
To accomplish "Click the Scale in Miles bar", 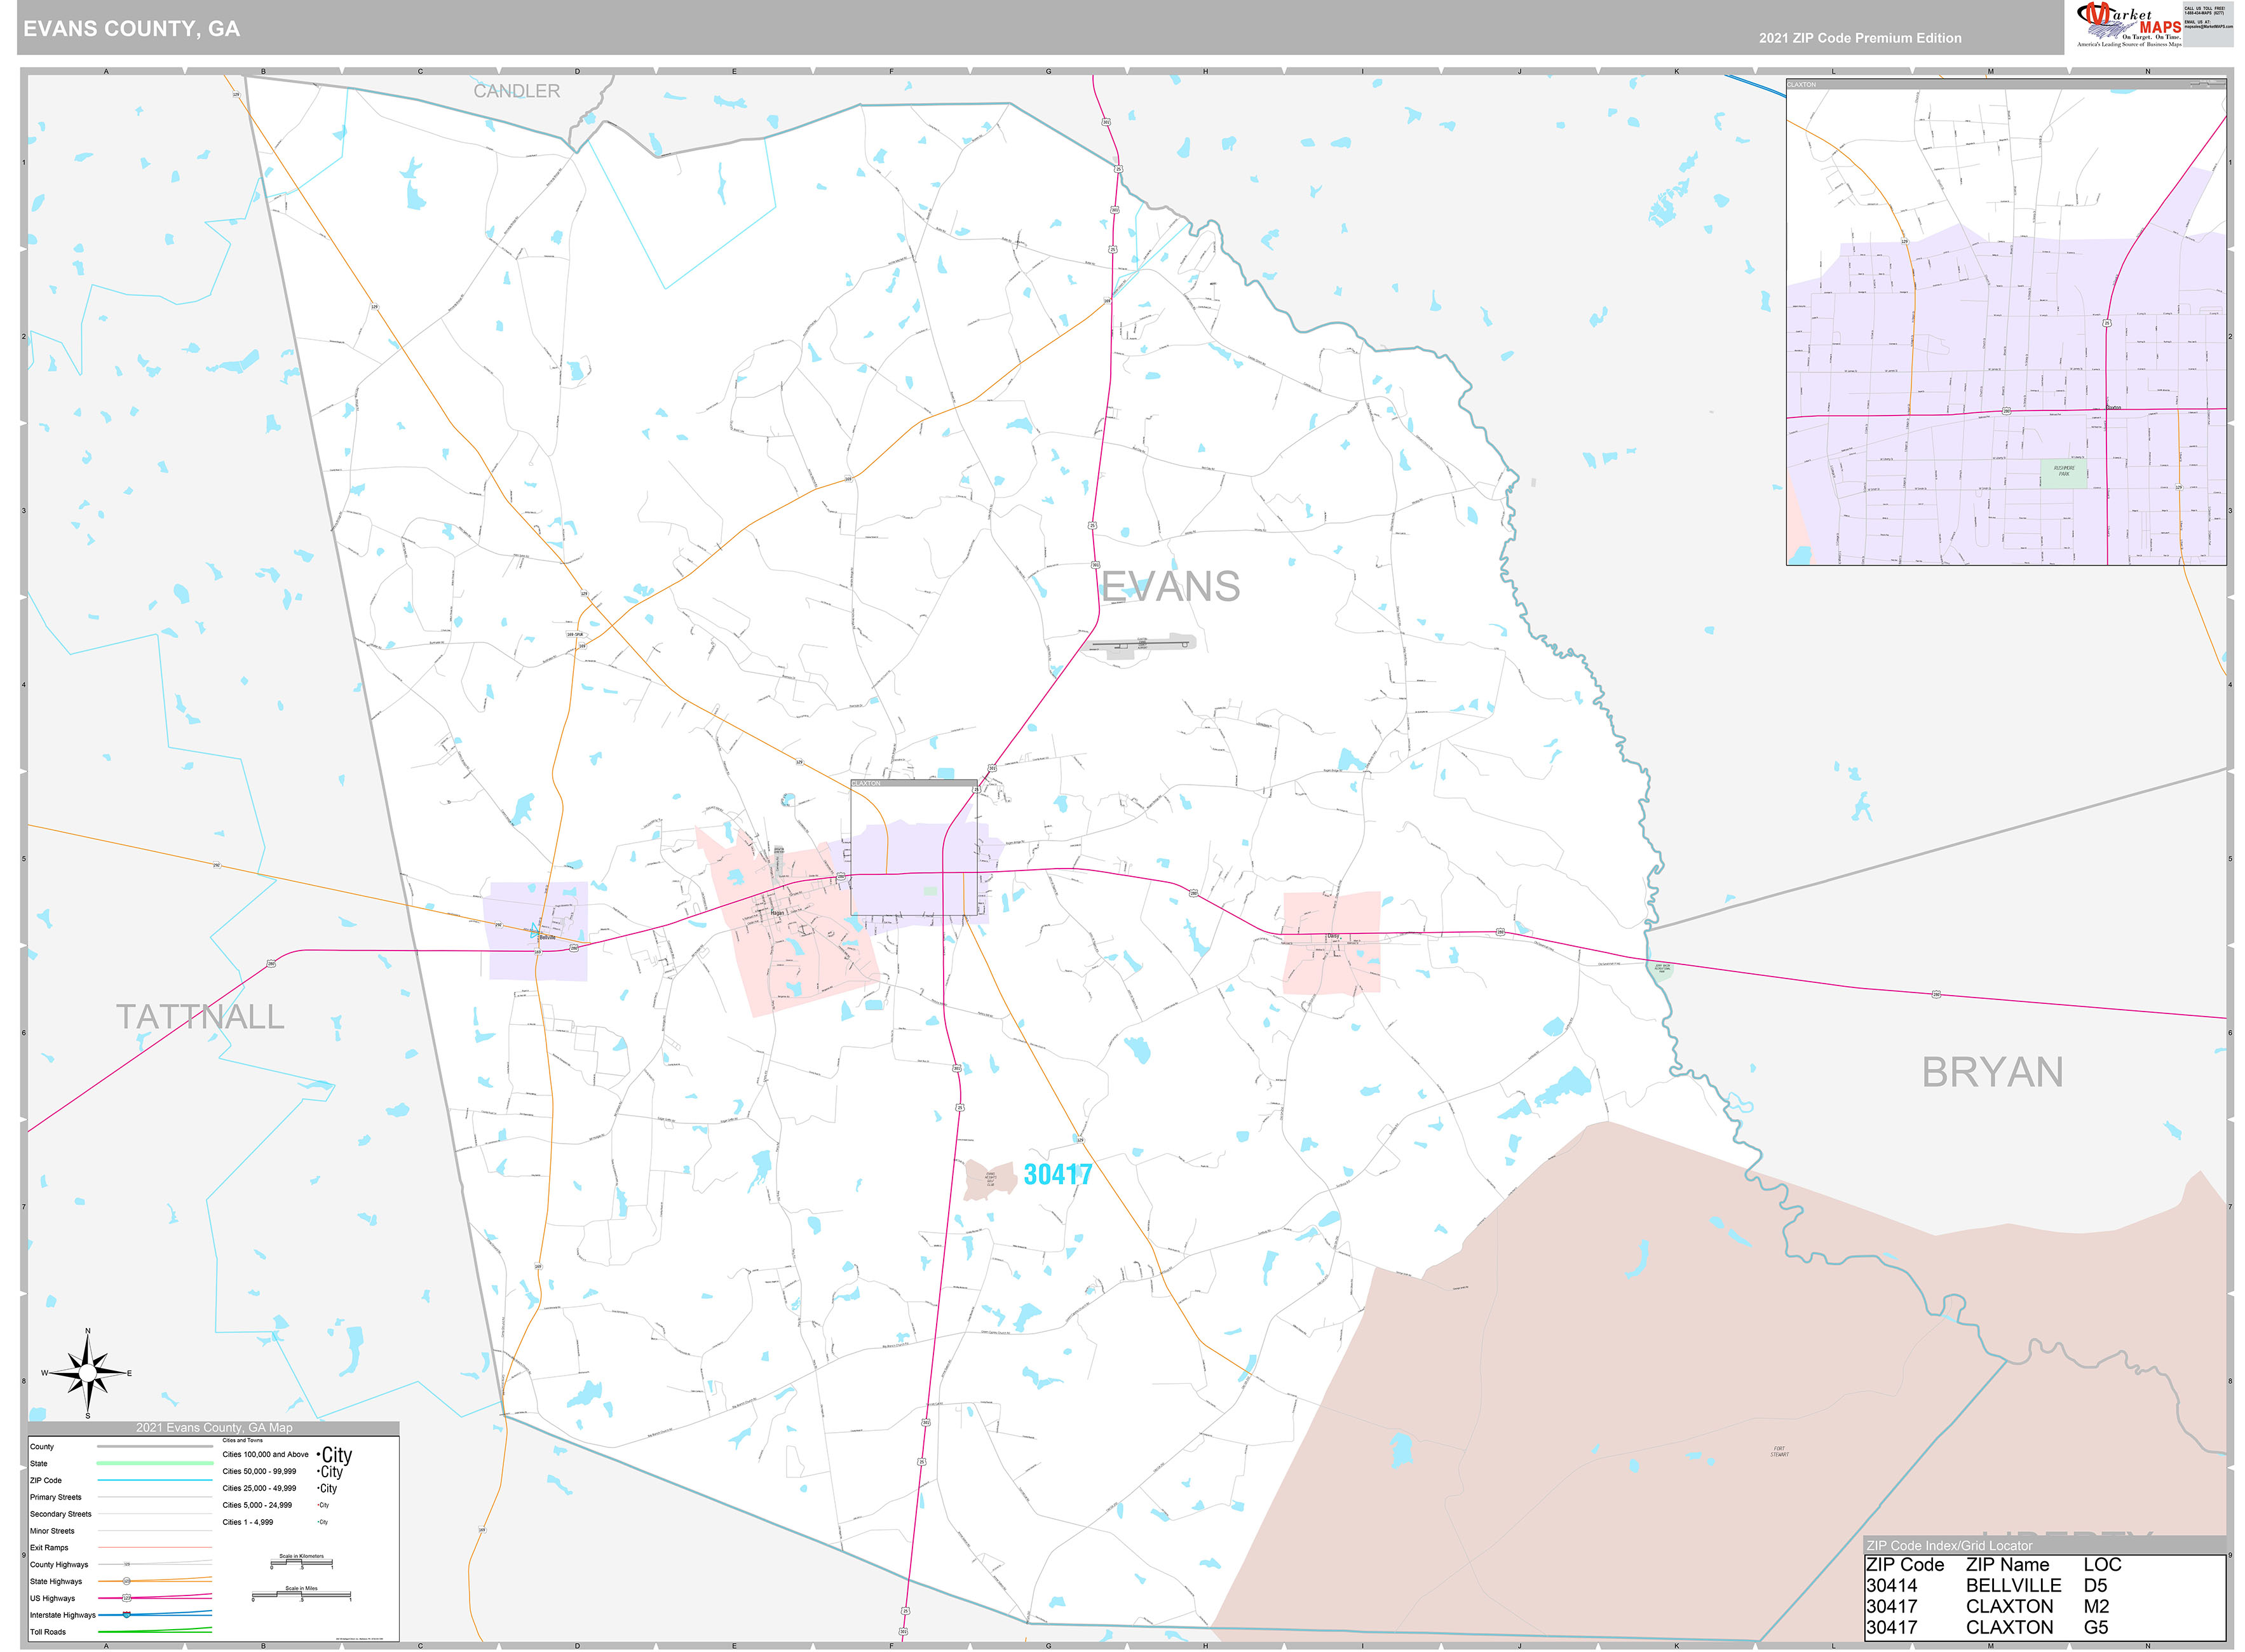I will 301,1596.
